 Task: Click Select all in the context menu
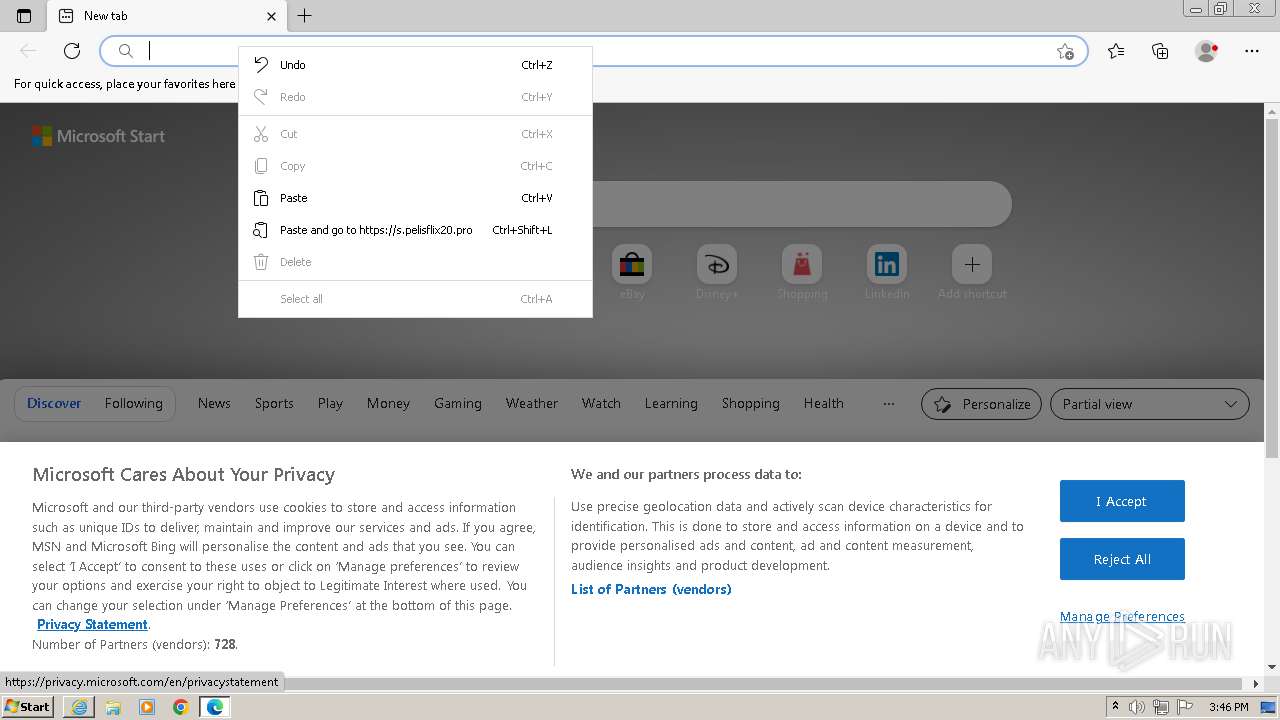point(415,299)
